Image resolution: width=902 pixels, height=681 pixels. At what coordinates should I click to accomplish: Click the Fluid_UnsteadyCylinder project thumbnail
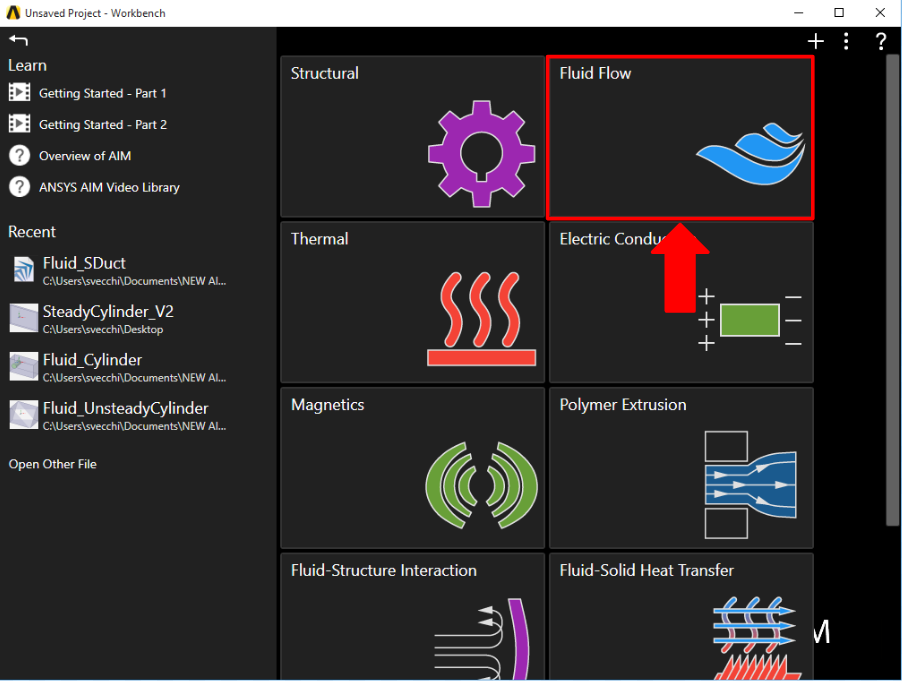pyautogui.click(x=24, y=415)
